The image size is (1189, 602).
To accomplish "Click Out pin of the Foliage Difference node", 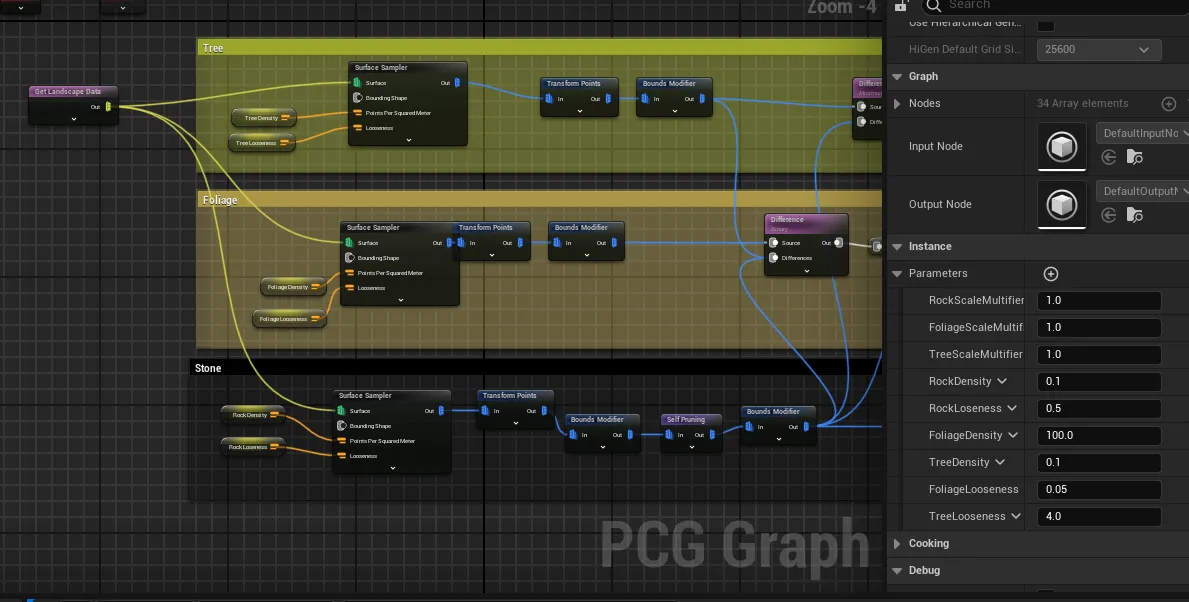I will [838, 243].
